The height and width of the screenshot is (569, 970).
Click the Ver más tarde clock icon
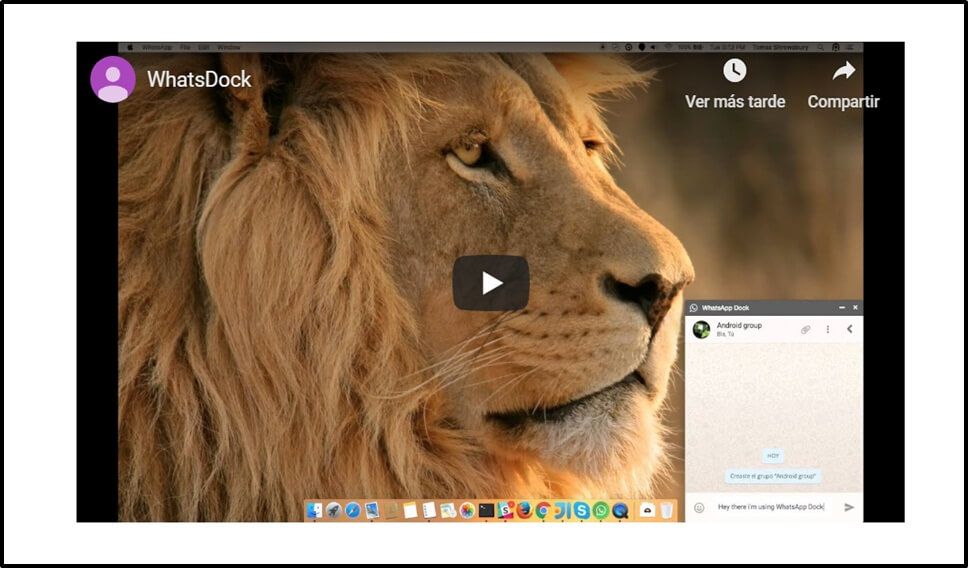pyautogui.click(x=734, y=71)
